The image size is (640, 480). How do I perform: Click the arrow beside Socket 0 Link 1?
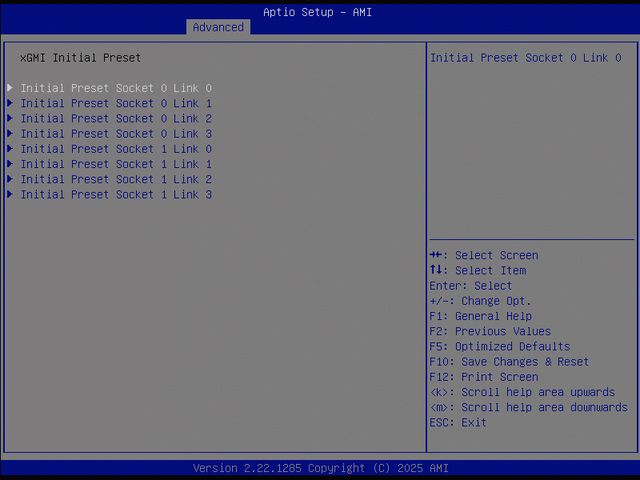coord(10,102)
